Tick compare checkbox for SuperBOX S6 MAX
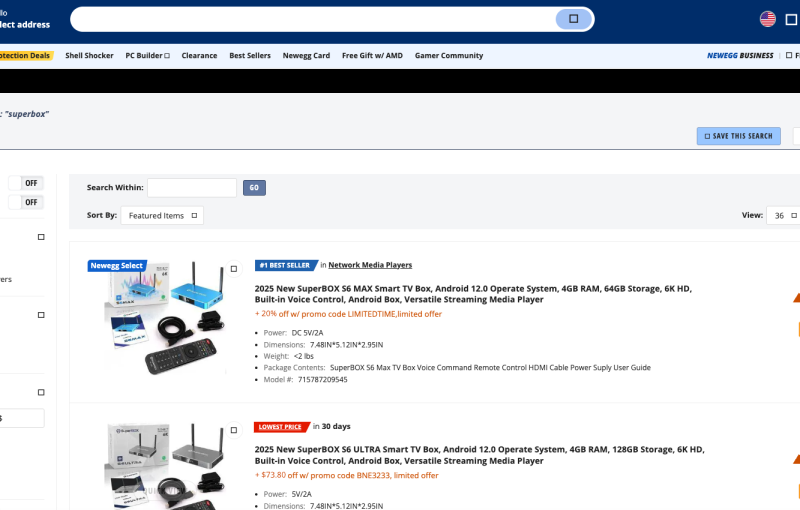Image resolution: width=800 pixels, height=510 pixels. tap(233, 269)
